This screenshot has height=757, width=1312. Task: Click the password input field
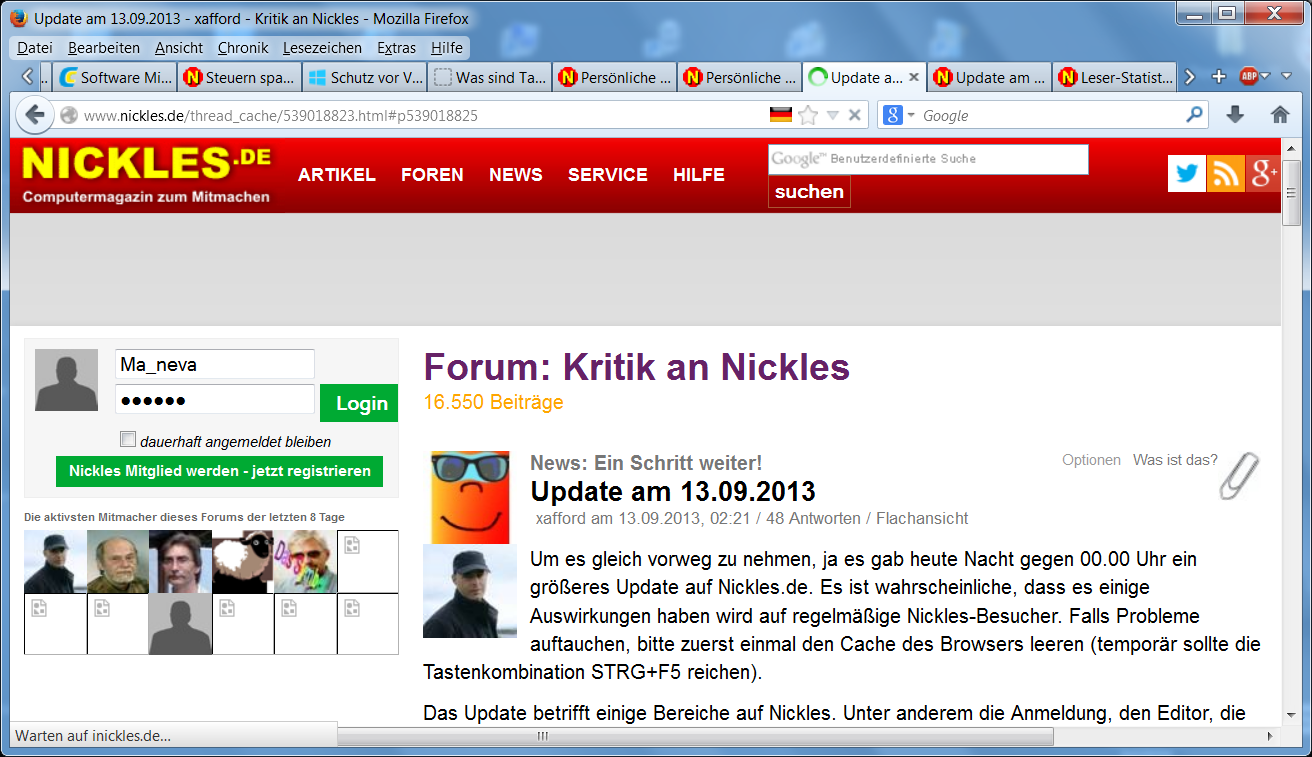coord(215,399)
